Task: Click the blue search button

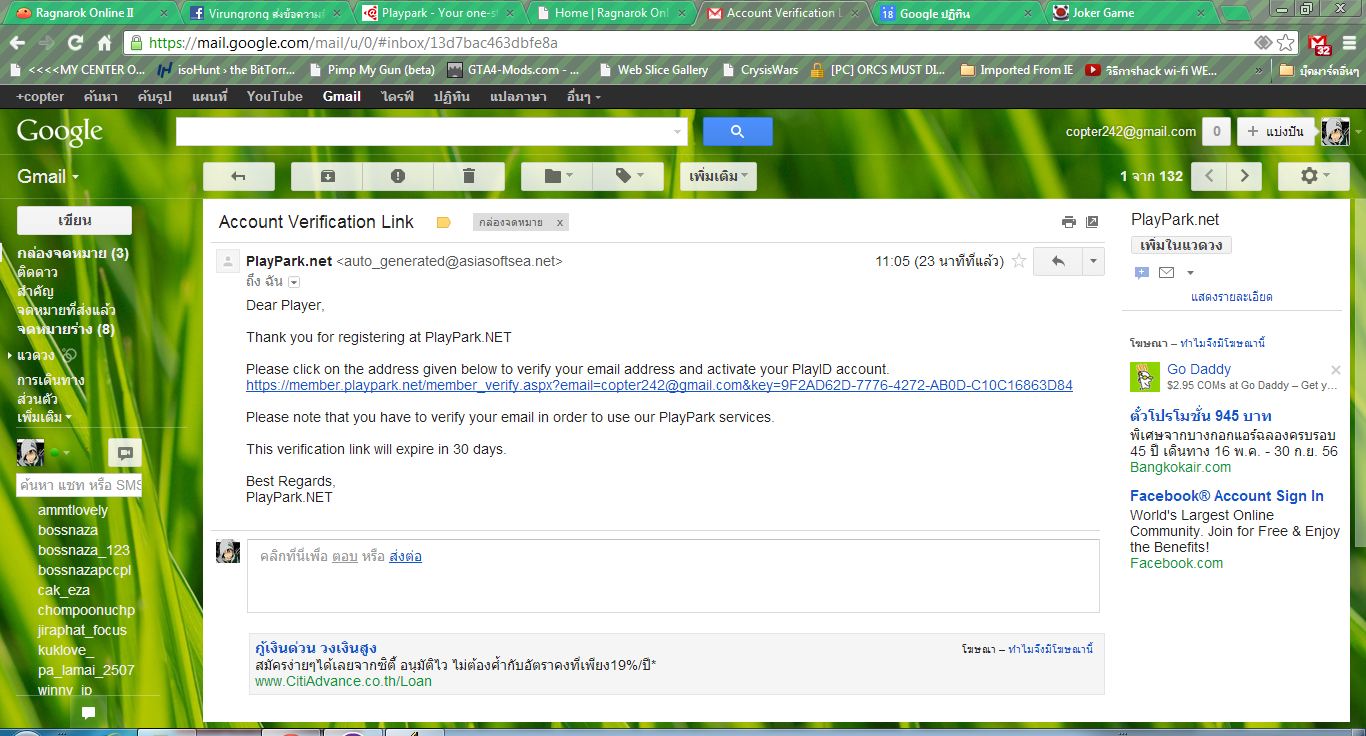Action: pos(738,131)
